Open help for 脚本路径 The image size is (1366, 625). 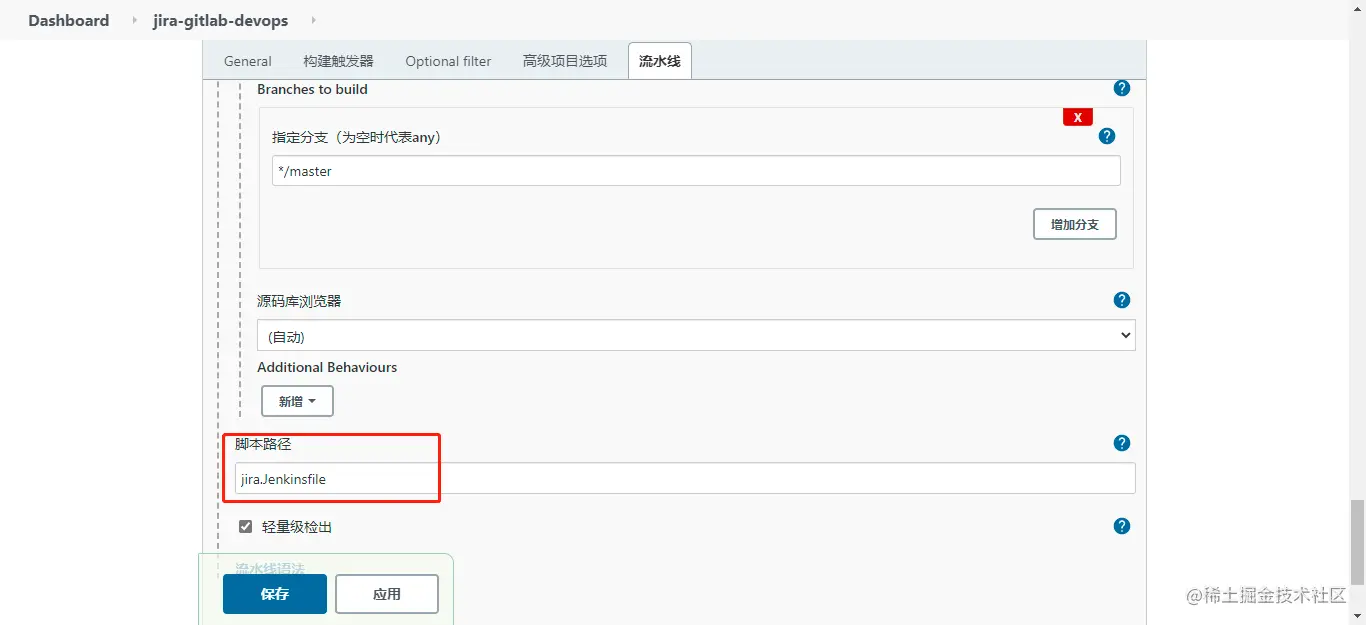[x=1122, y=443]
